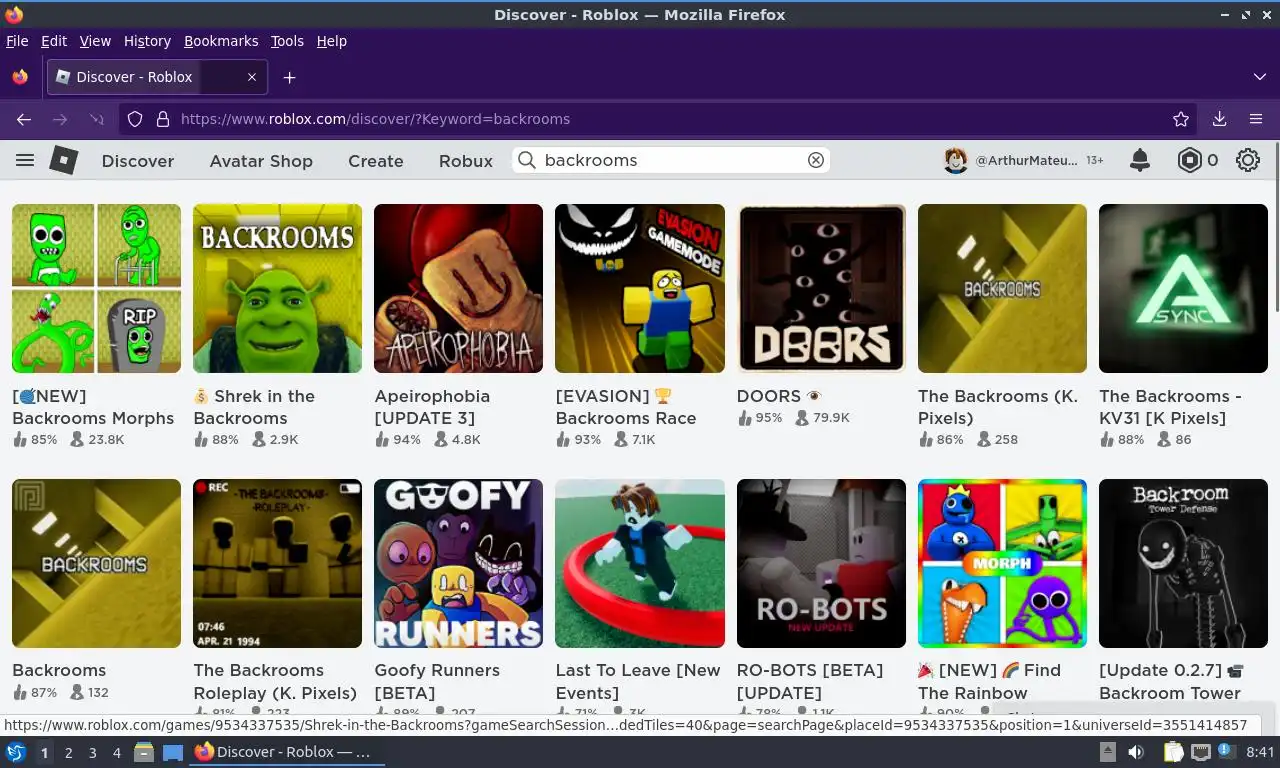Open the Create link
The image size is (1280, 768).
point(376,161)
